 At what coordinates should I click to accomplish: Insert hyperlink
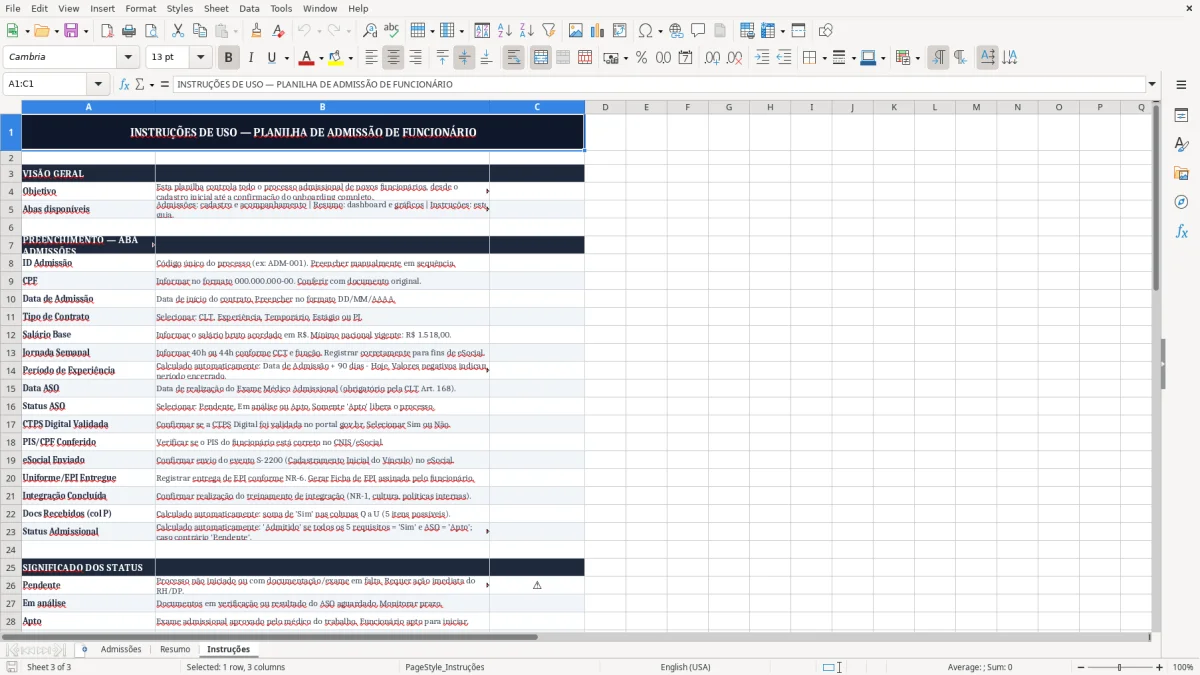click(x=676, y=31)
